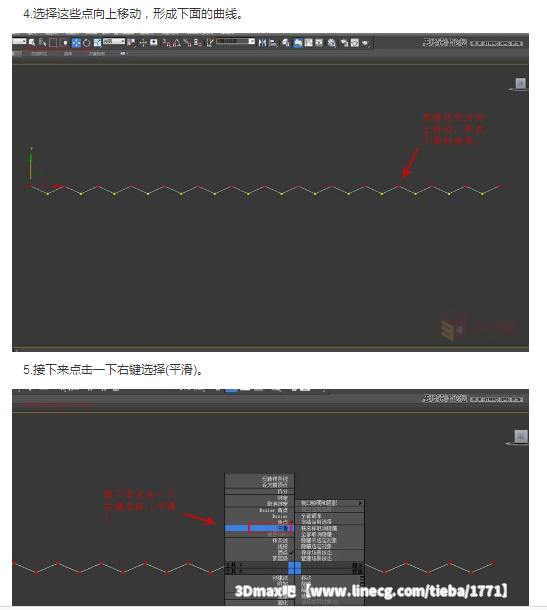
Task: Toggle Spinner Snap button
Action: coord(198,43)
